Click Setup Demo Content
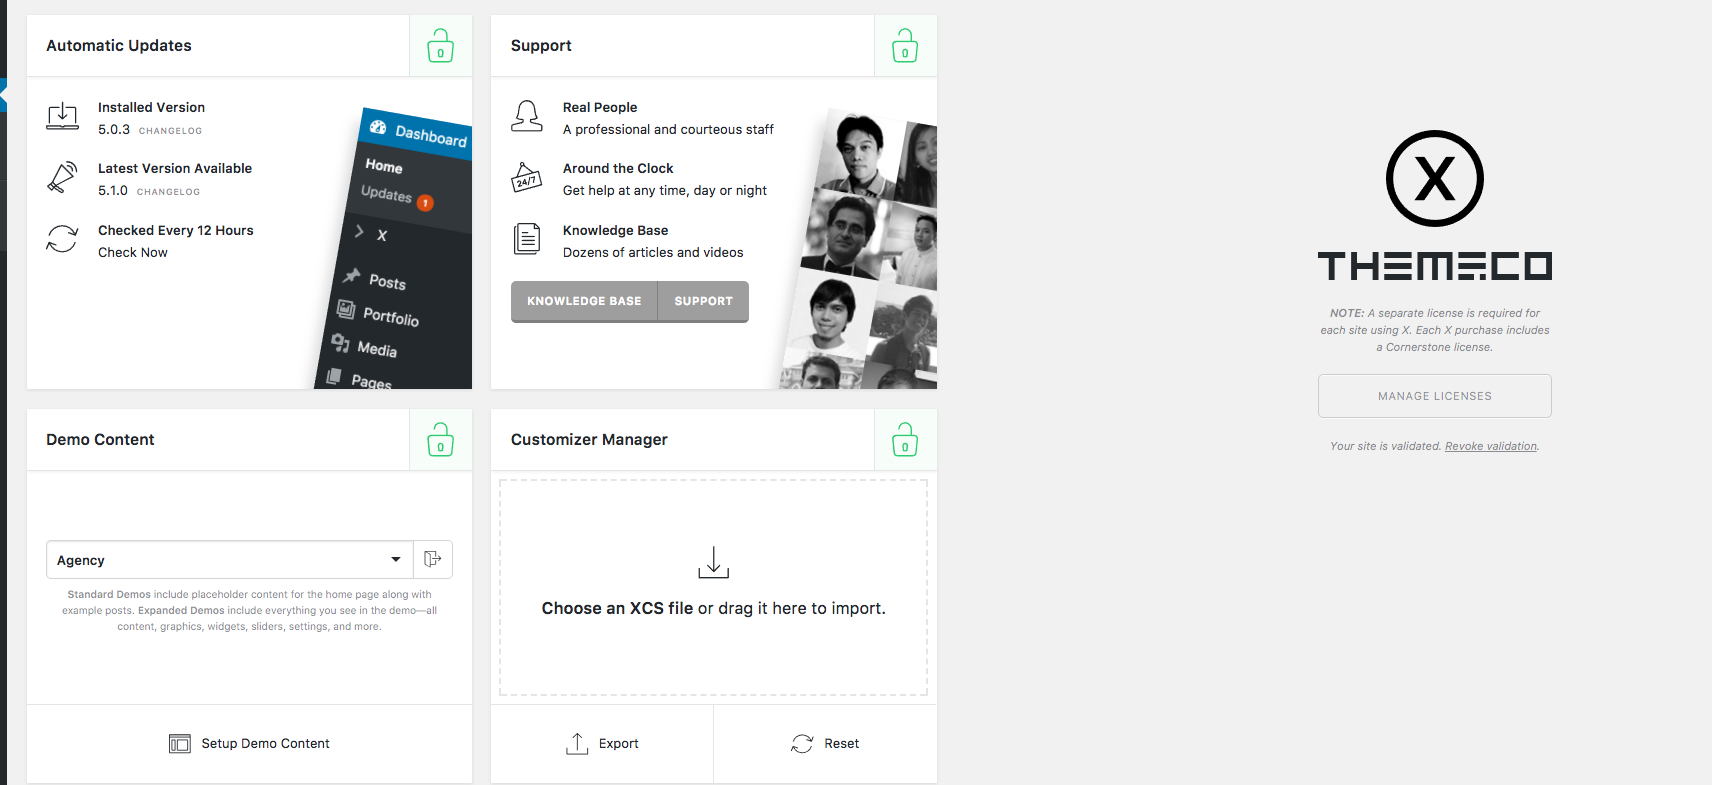 click(250, 744)
